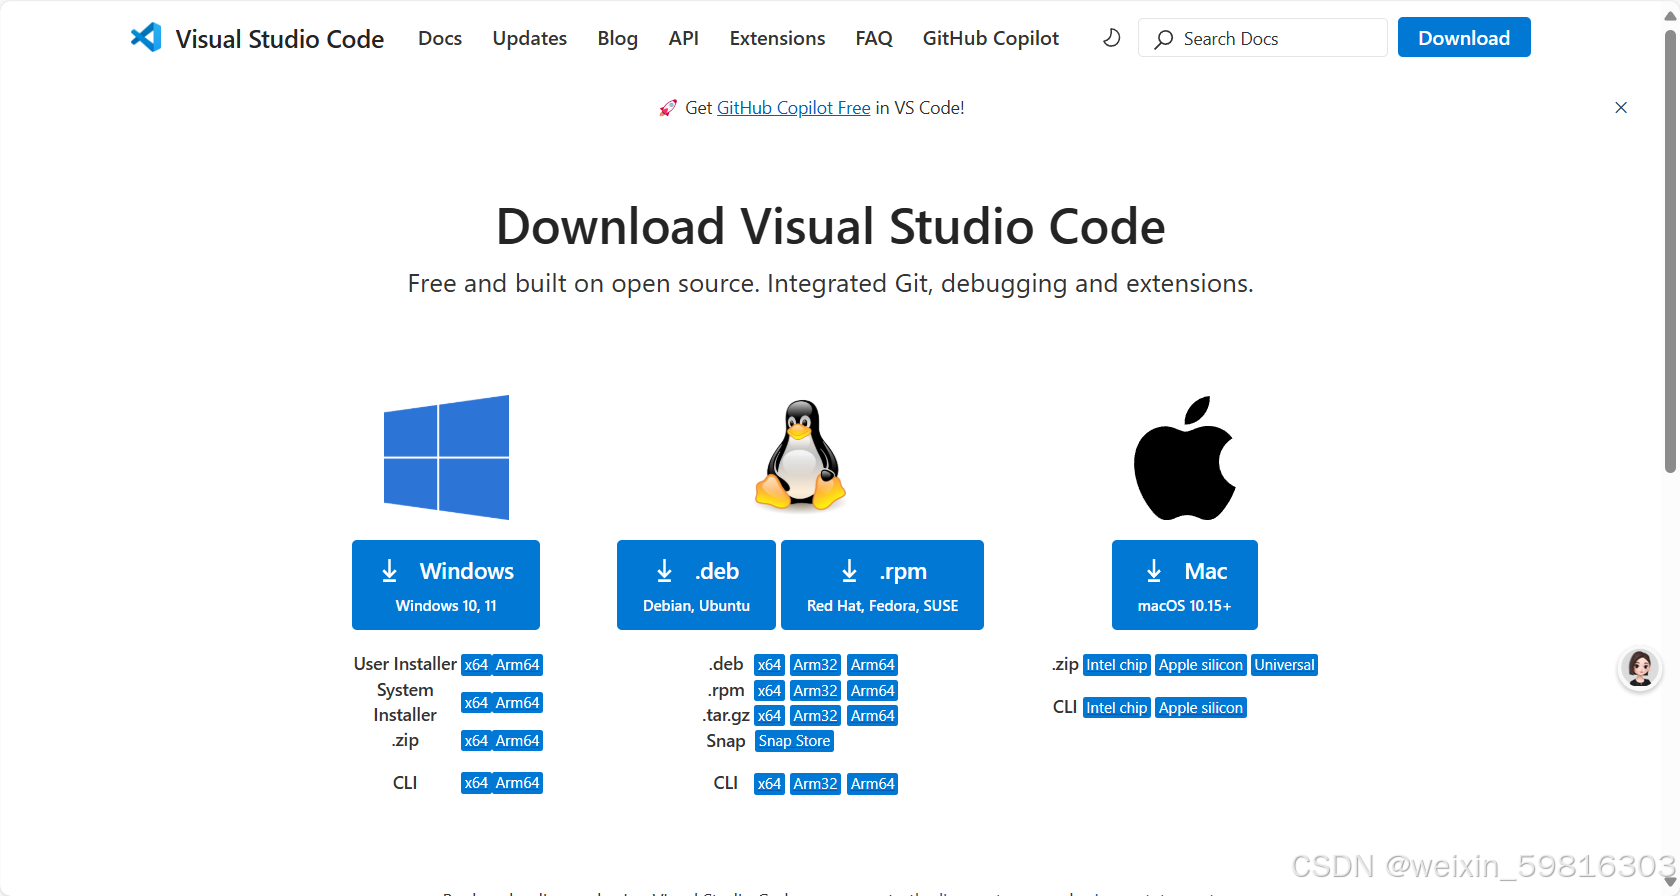Click the Apple logo image
This screenshot has width=1680, height=896.
pos(1185,458)
